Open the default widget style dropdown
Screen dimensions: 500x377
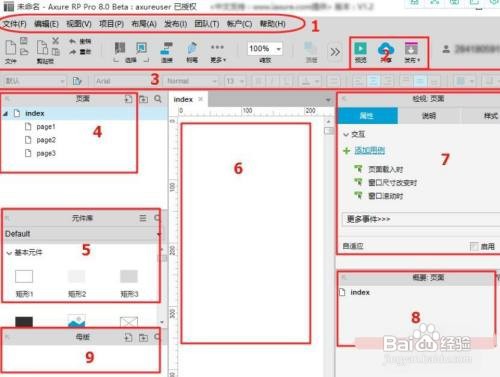pyautogui.click(x=34, y=81)
